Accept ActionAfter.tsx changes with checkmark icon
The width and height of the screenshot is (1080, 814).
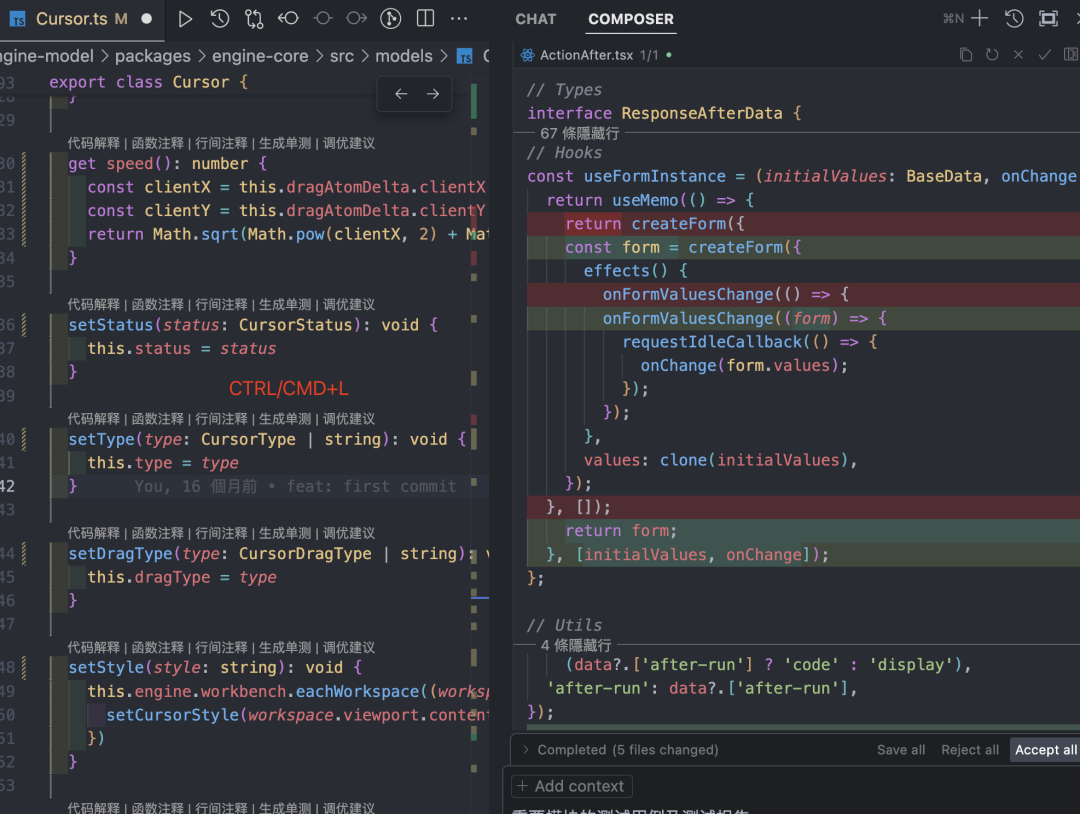(1045, 55)
